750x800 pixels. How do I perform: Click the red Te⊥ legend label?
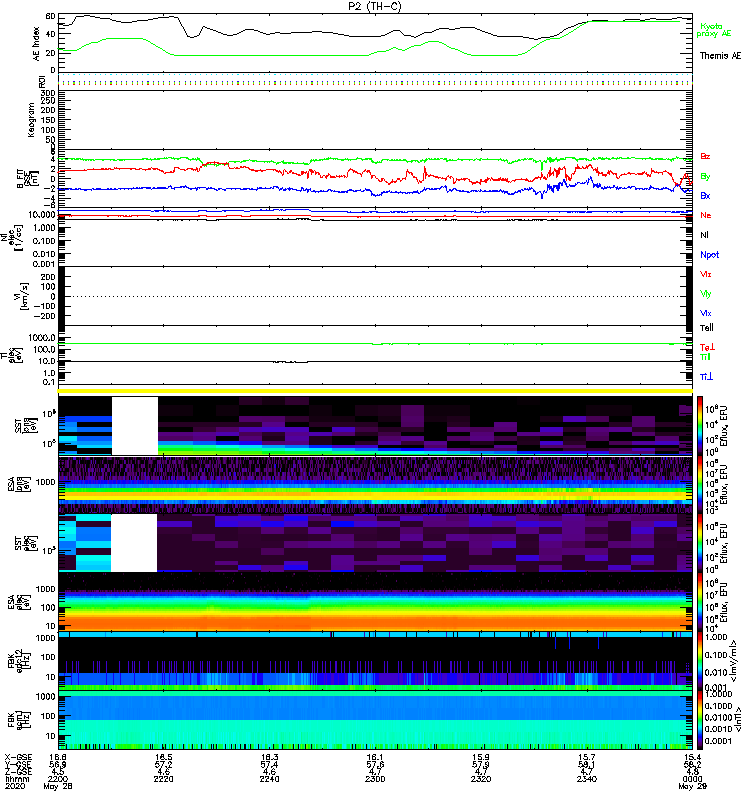tap(707, 347)
